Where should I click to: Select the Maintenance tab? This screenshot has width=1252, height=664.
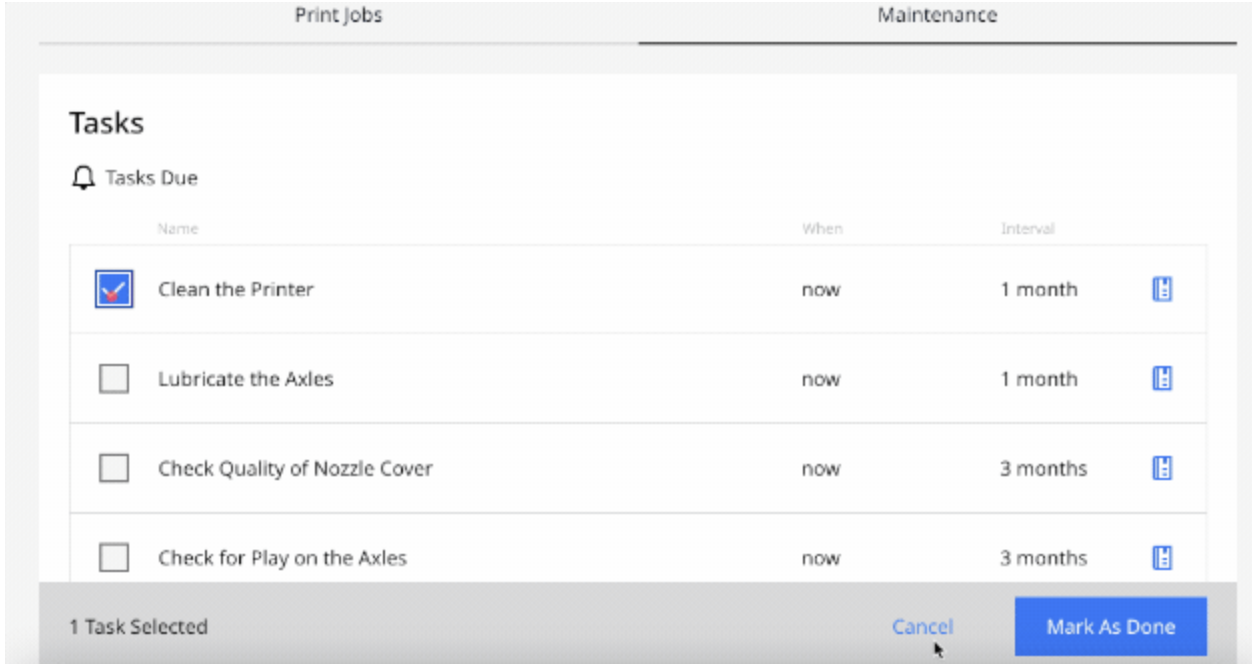pos(937,16)
